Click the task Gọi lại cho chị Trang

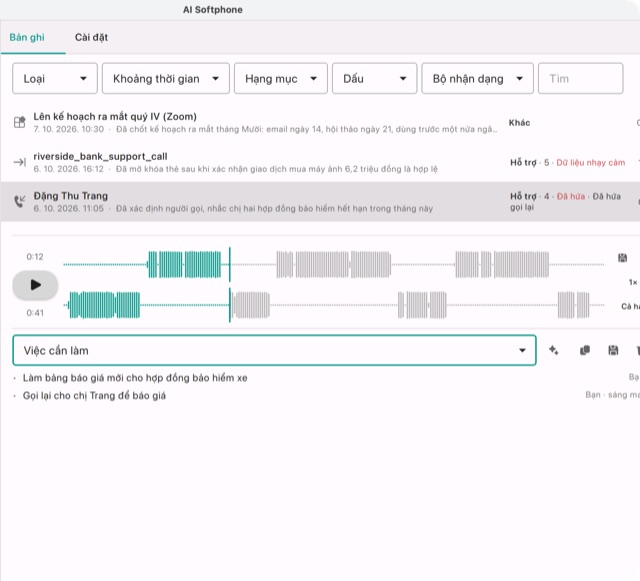94,396
